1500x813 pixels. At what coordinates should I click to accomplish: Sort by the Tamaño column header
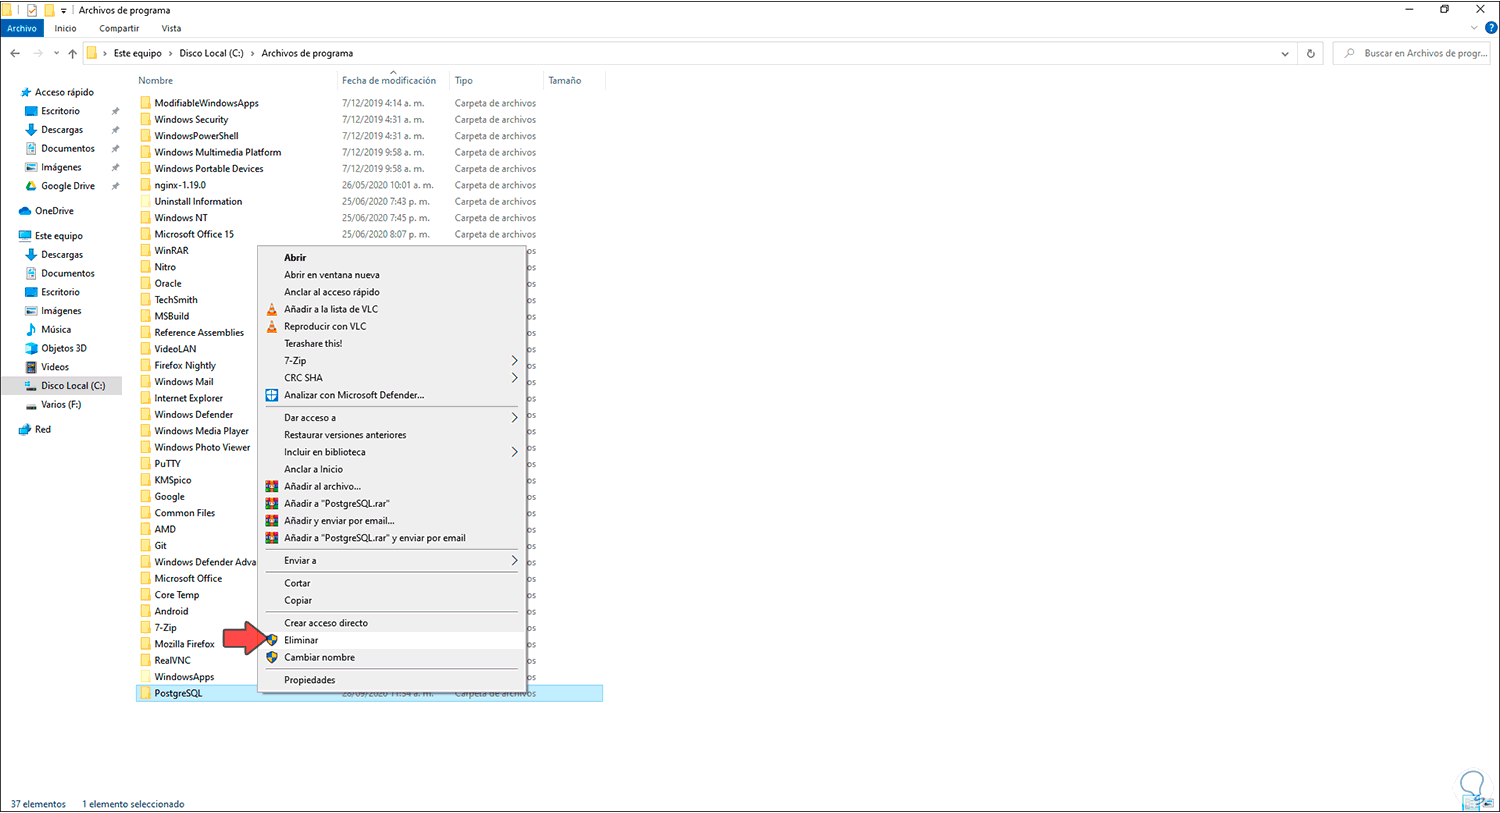[x=564, y=81]
